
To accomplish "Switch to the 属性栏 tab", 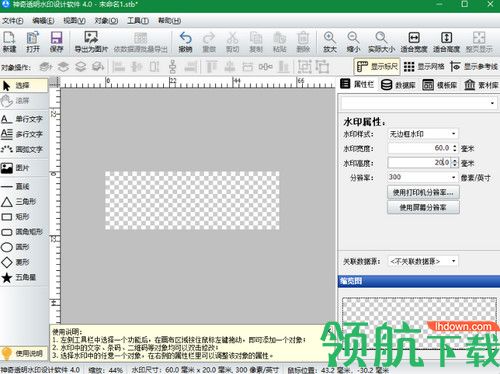I will click(x=357, y=84).
